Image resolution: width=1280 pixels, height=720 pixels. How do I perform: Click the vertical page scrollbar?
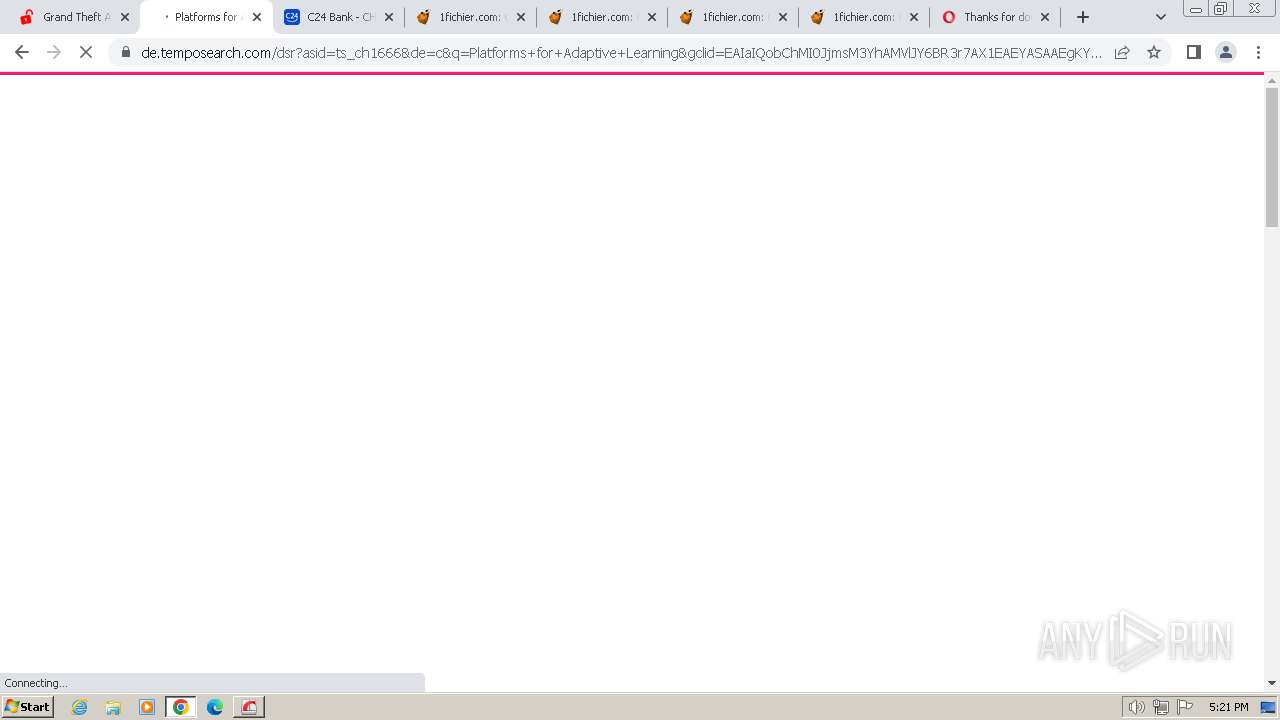click(1272, 157)
